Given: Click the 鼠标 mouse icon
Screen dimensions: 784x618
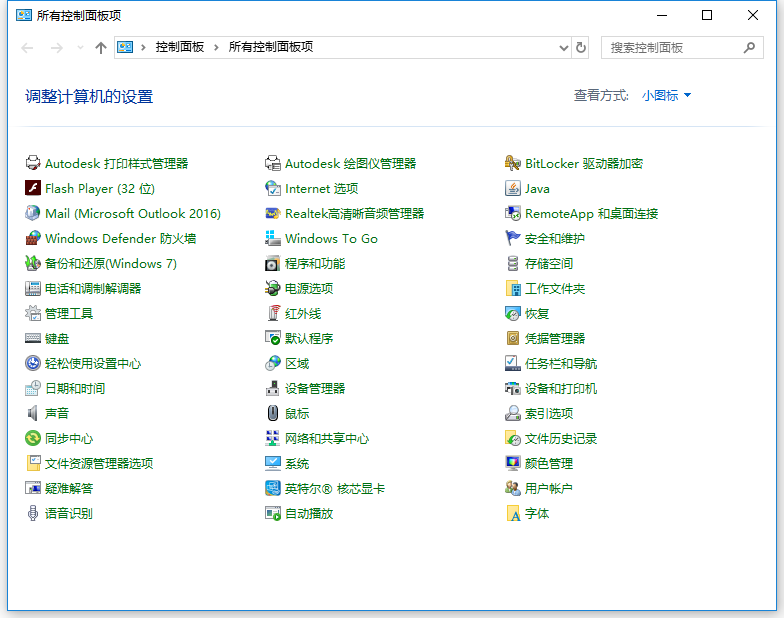Looking at the screenshot, I should coord(273,413).
